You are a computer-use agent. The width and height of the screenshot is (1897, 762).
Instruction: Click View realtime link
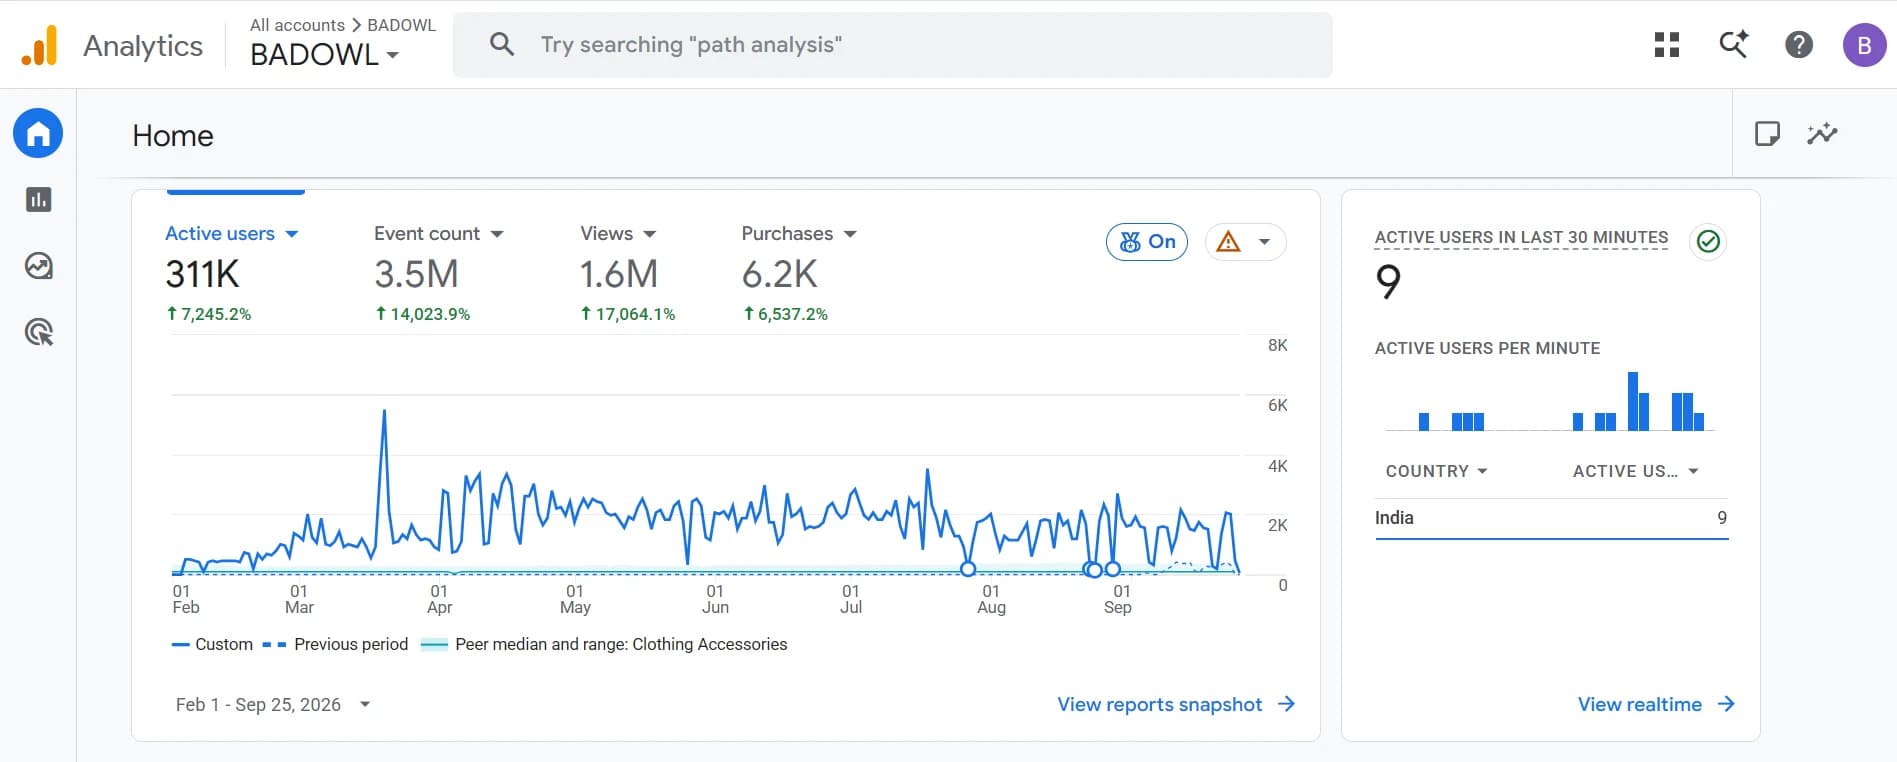pos(1640,704)
